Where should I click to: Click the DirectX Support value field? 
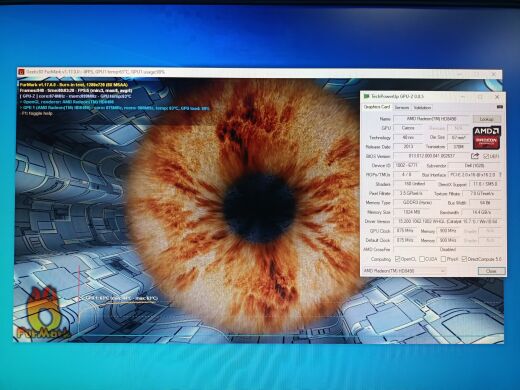pyautogui.click(x=485, y=184)
